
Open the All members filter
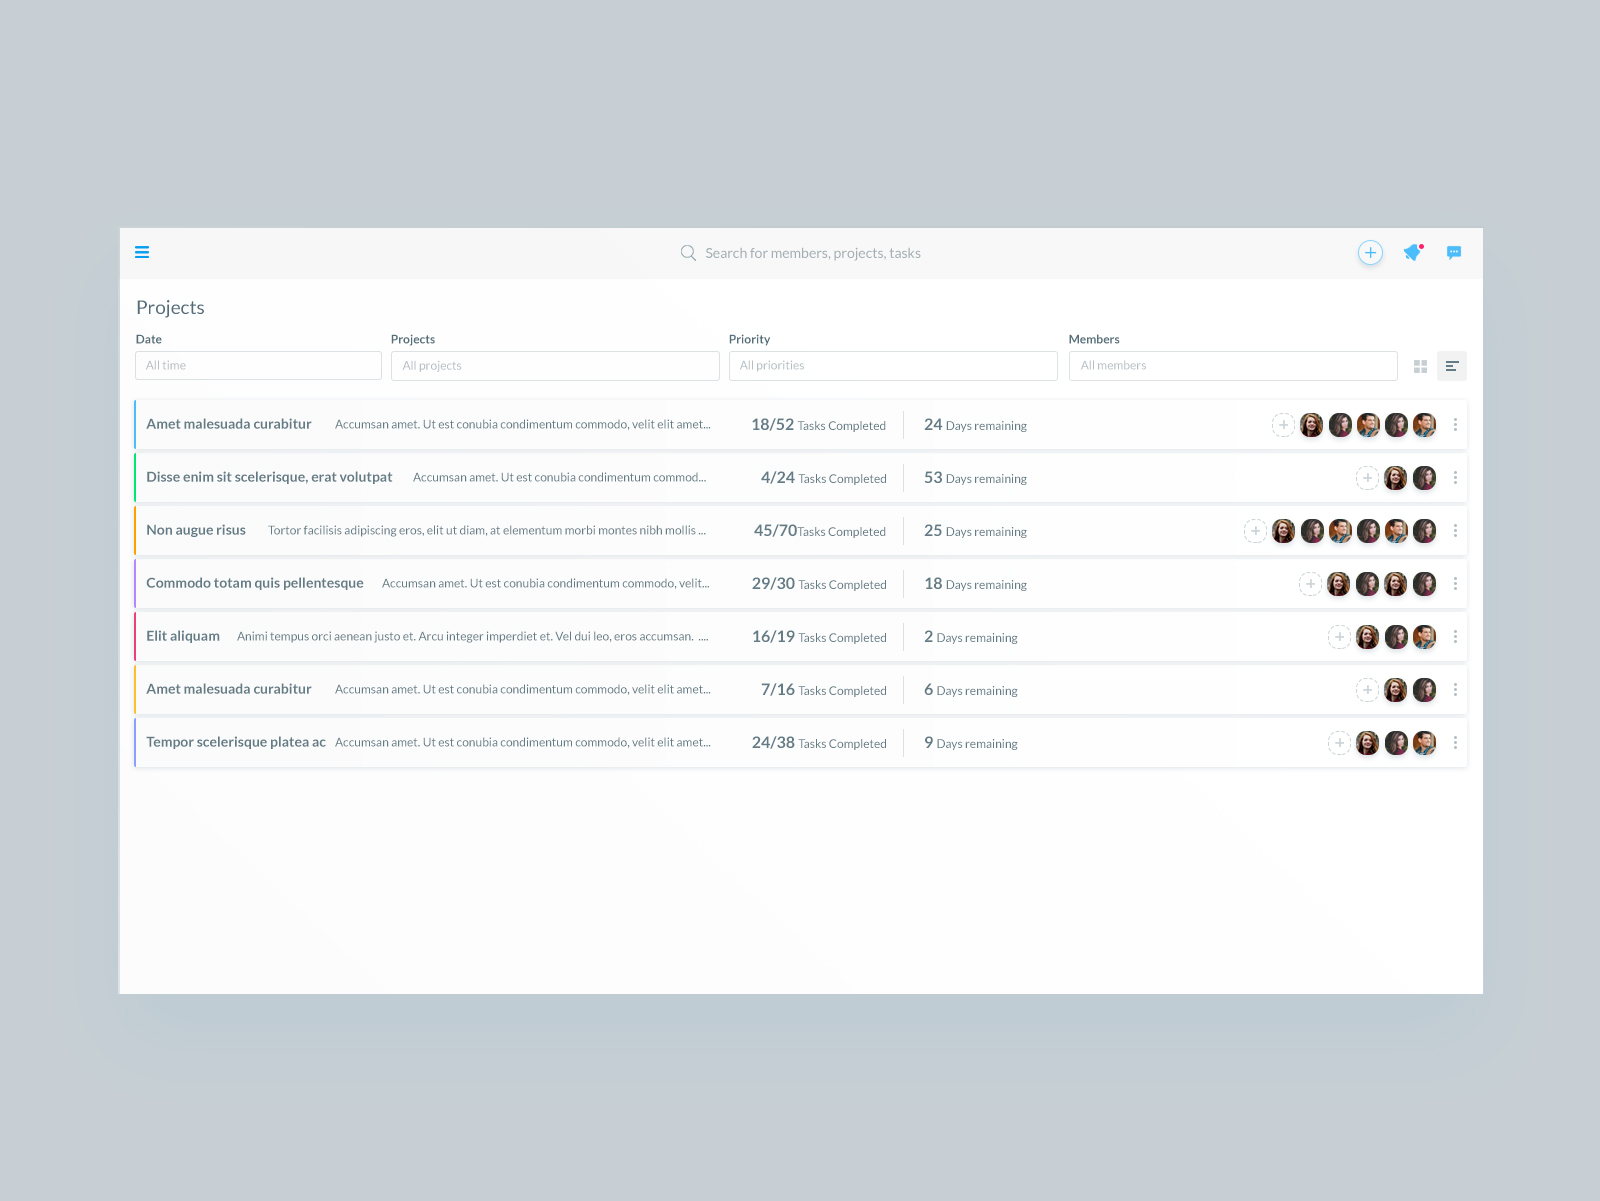pyautogui.click(x=1233, y=365)
